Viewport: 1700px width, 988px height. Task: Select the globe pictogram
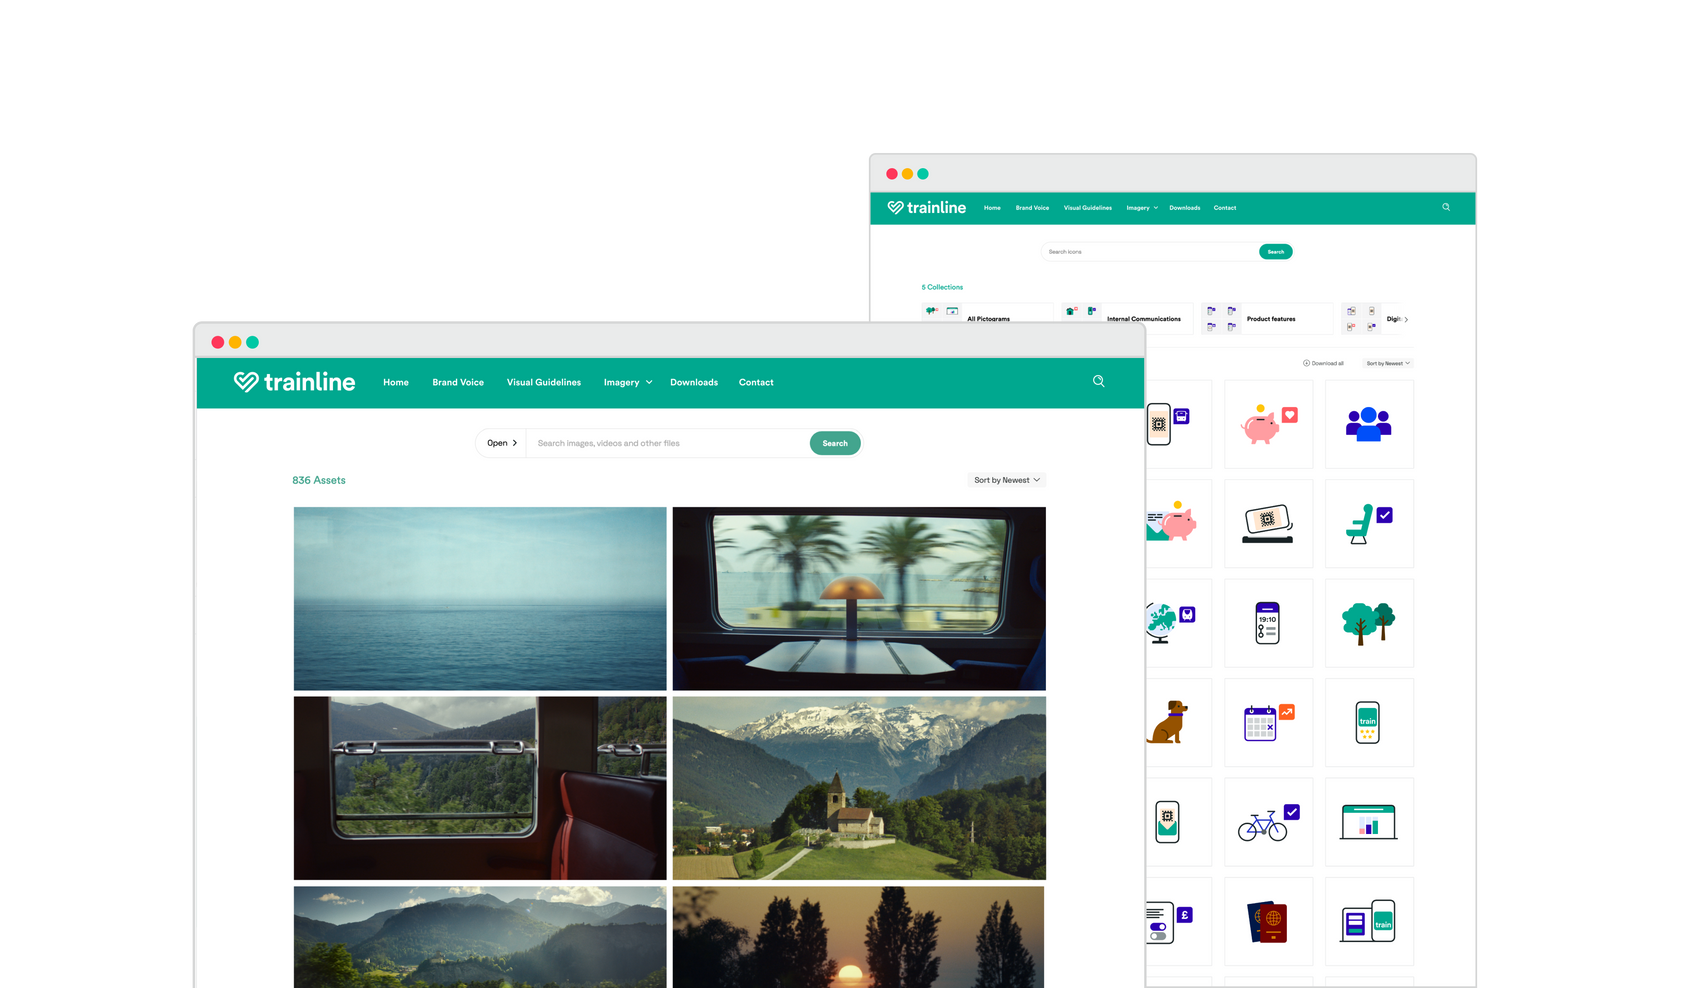point(1170,623)
